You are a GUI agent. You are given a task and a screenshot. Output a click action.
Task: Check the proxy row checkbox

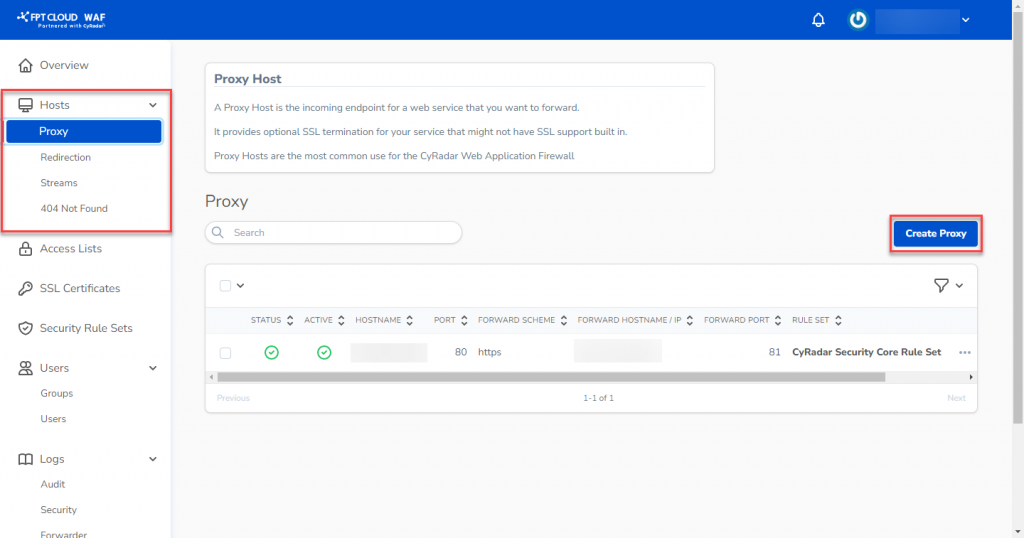225,353
